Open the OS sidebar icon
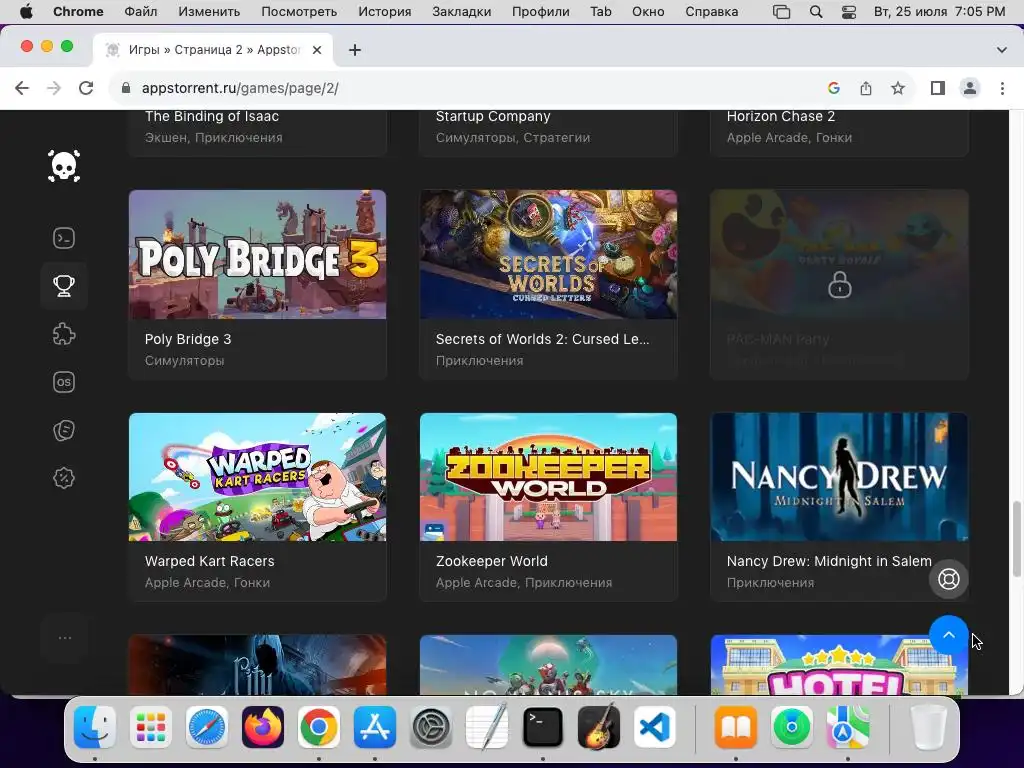Image resolution: width=1024 pixels, height=768 pixels. click(x=64, y=382)
